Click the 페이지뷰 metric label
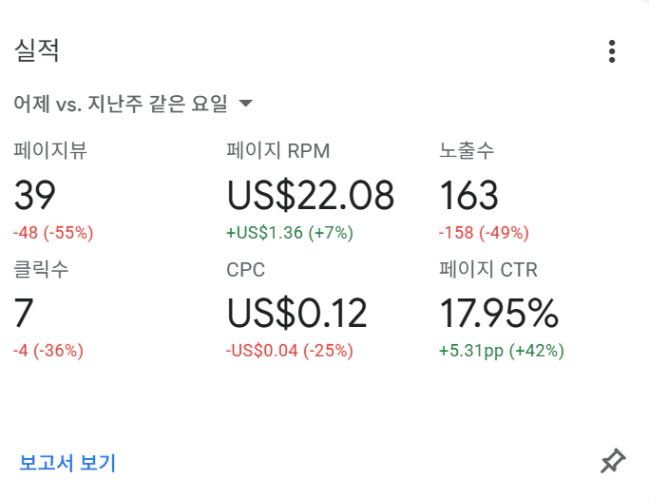The image size is (649, 499). 51,152
